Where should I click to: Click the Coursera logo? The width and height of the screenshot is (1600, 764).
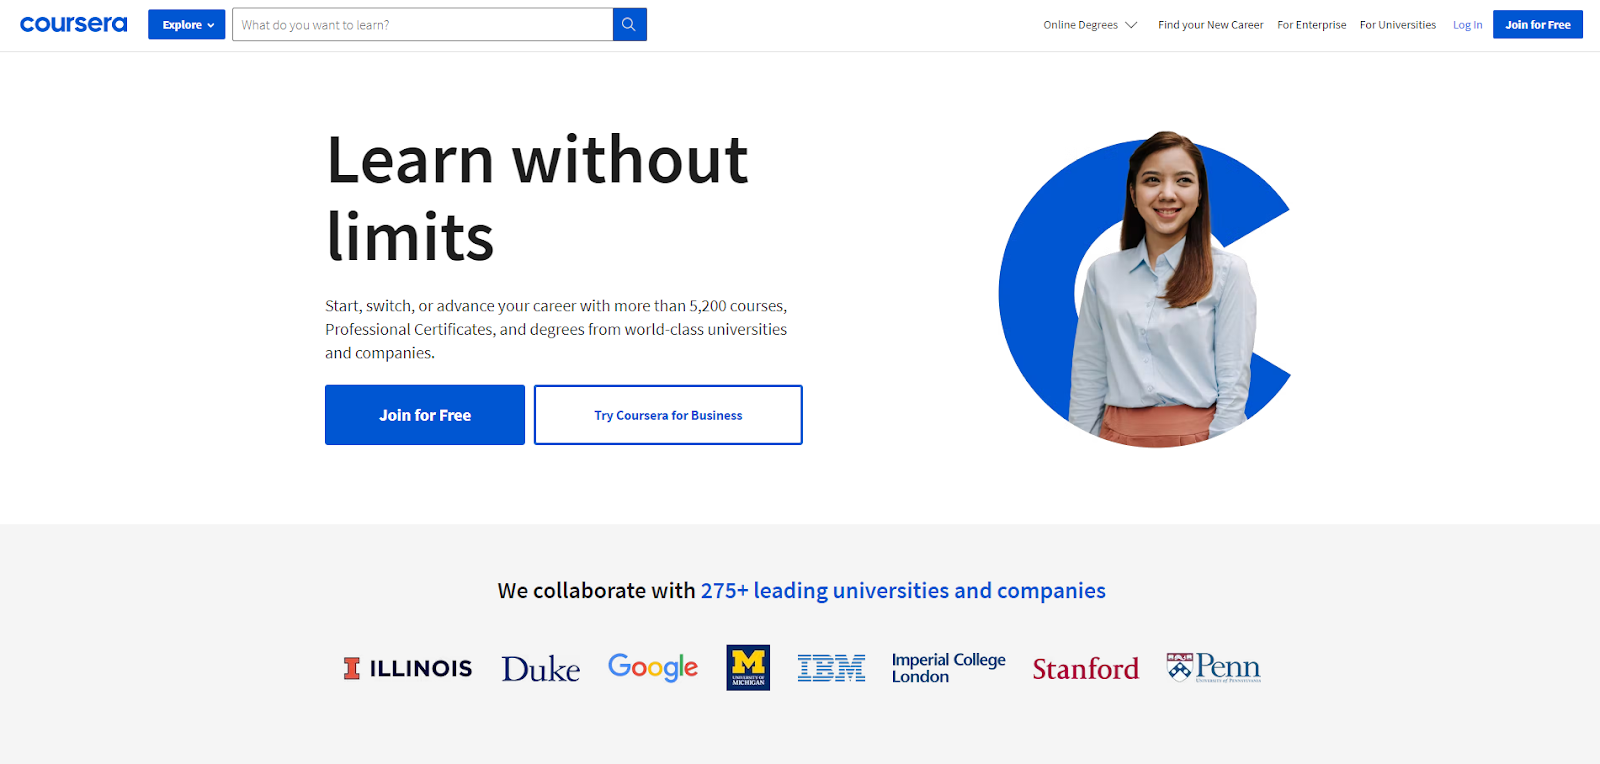74,24
